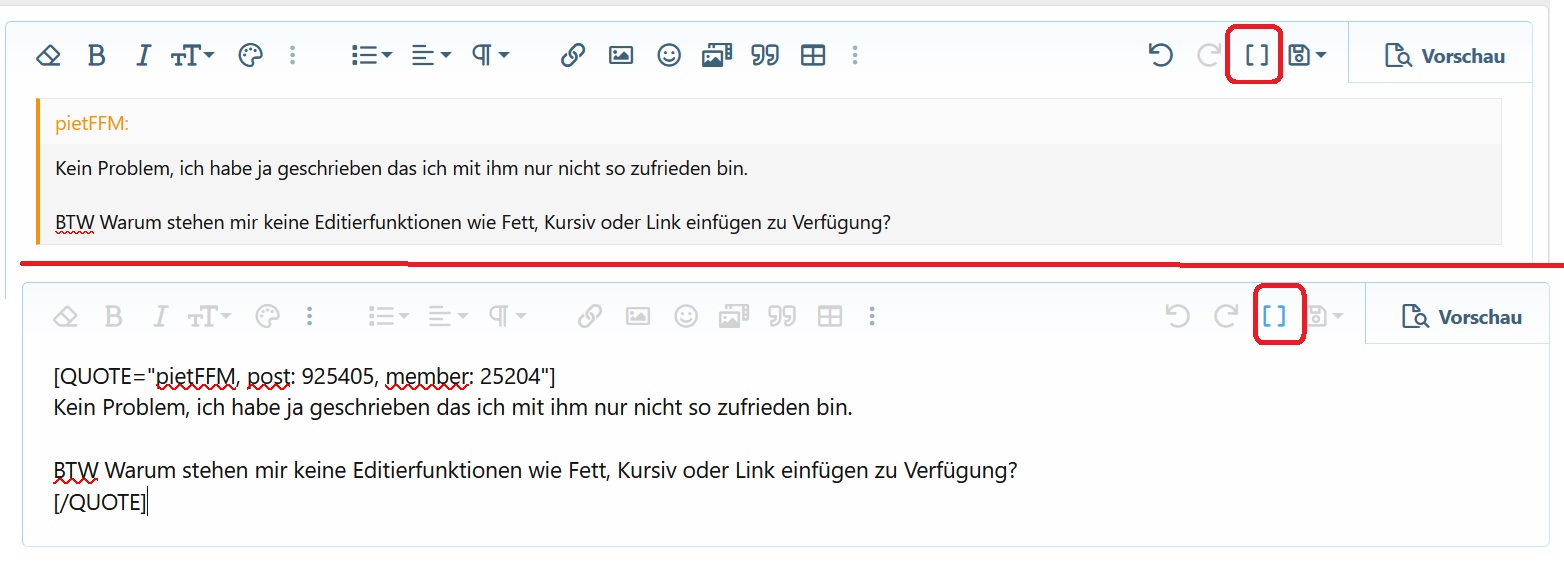Open the text color palette in the top editor

(x=250, y=56)
